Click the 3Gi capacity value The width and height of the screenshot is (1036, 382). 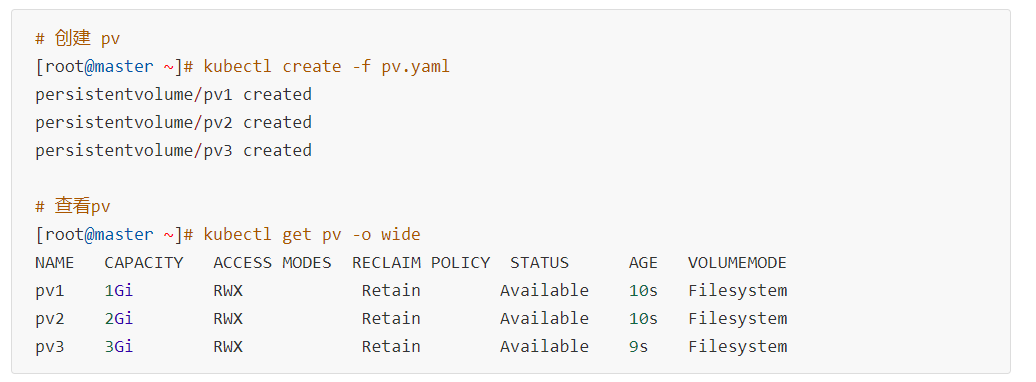coord(119,346)
